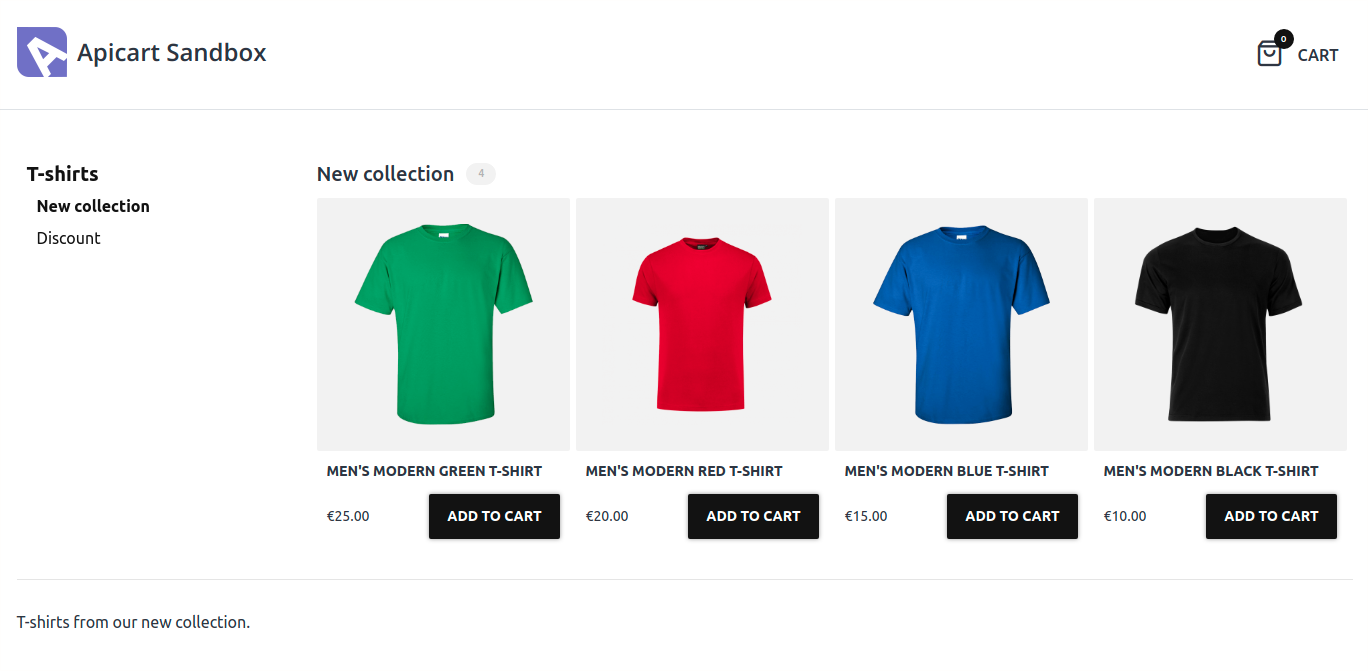
Task: Open the New collection sidebar category
Action: click(93, 206)
